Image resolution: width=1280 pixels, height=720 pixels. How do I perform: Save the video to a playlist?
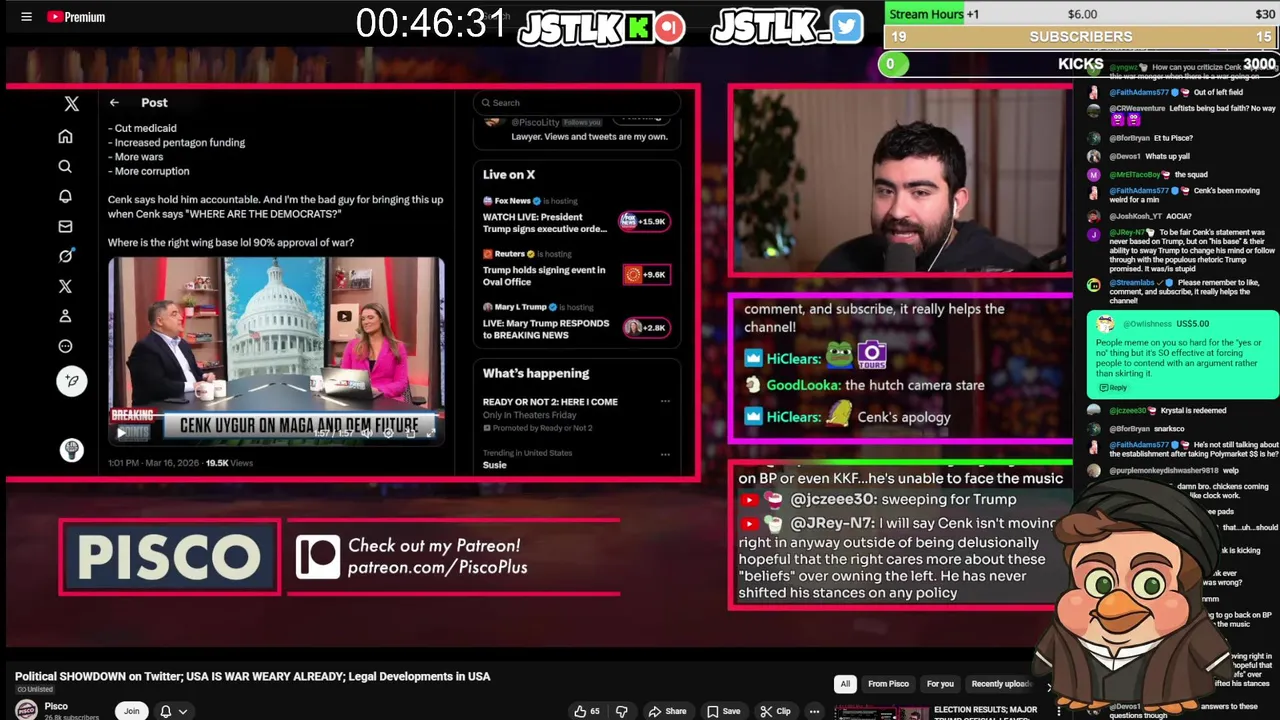tap(723, 711)
